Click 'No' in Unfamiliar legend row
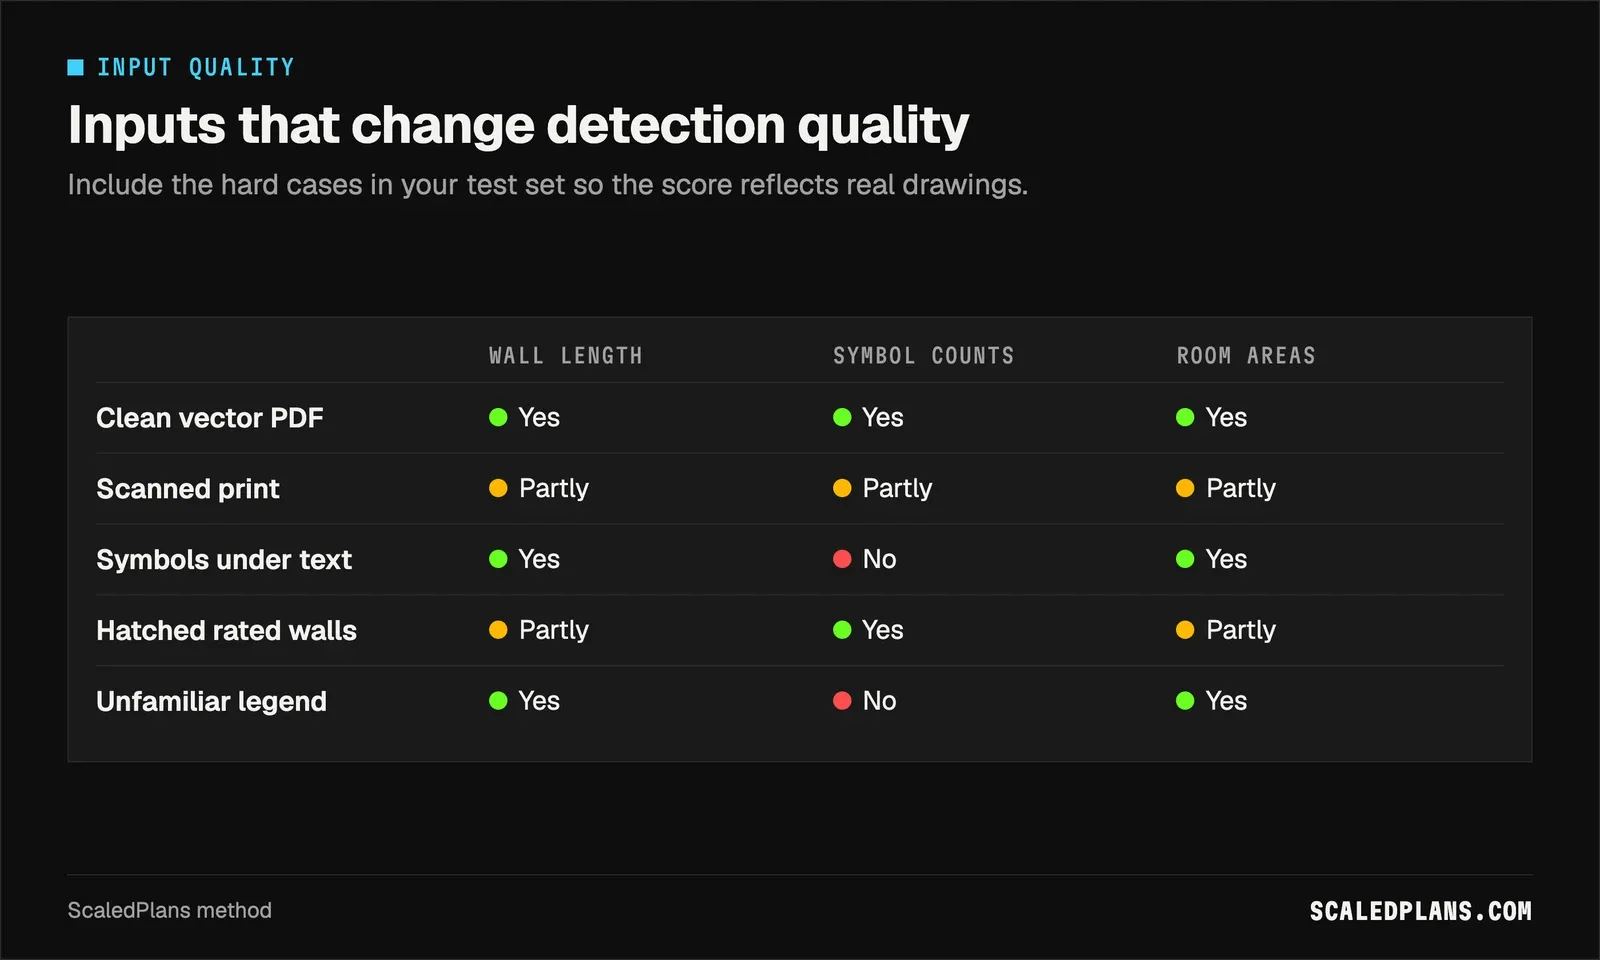1600x960 pixels. (879, 701)
